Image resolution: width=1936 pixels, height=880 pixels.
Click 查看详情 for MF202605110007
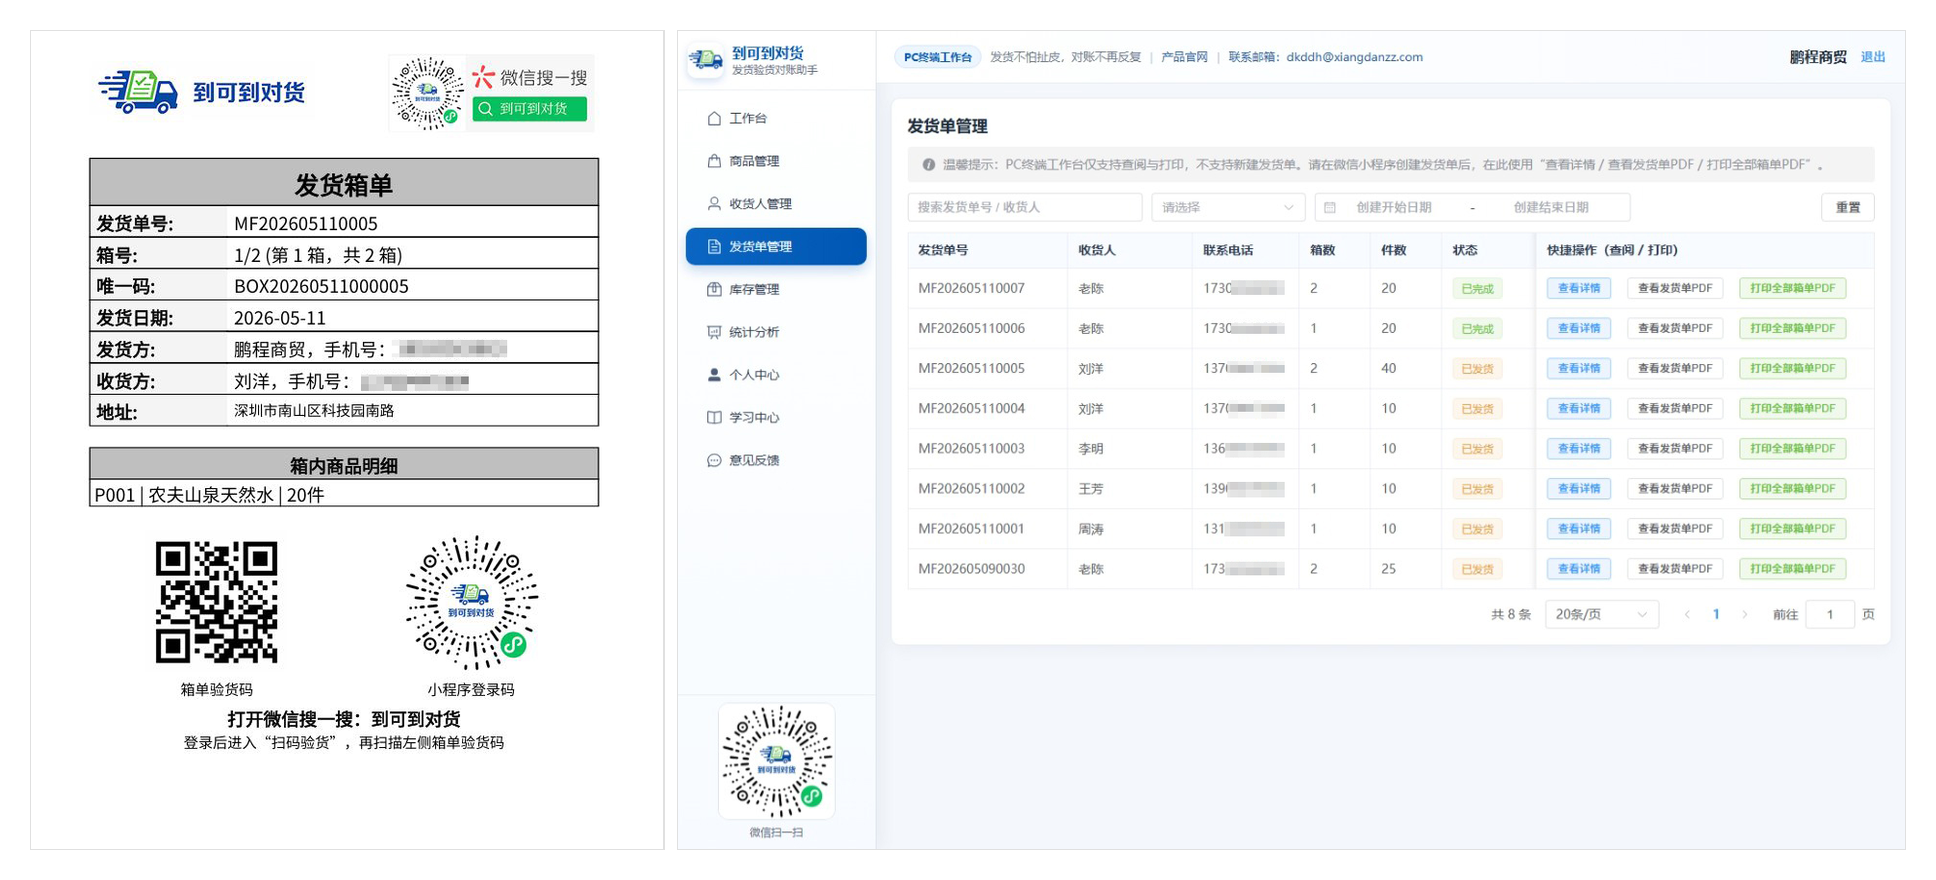tap(1579, 289)
